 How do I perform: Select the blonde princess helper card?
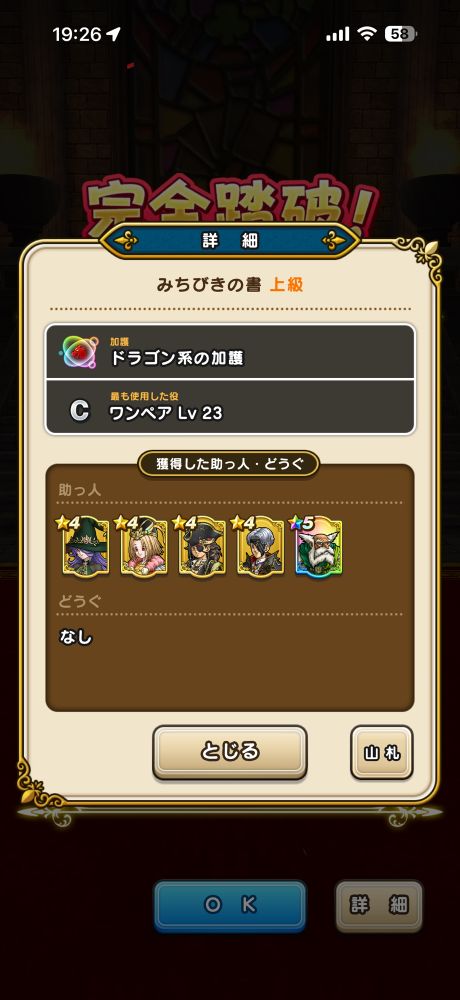click(x=144, y=546)
